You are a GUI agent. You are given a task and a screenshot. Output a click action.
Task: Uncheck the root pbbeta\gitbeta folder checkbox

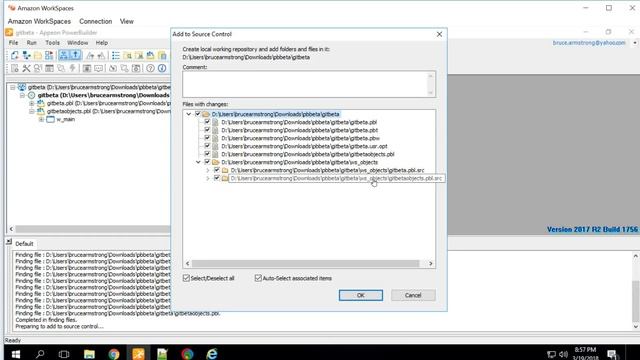point(198,114)
